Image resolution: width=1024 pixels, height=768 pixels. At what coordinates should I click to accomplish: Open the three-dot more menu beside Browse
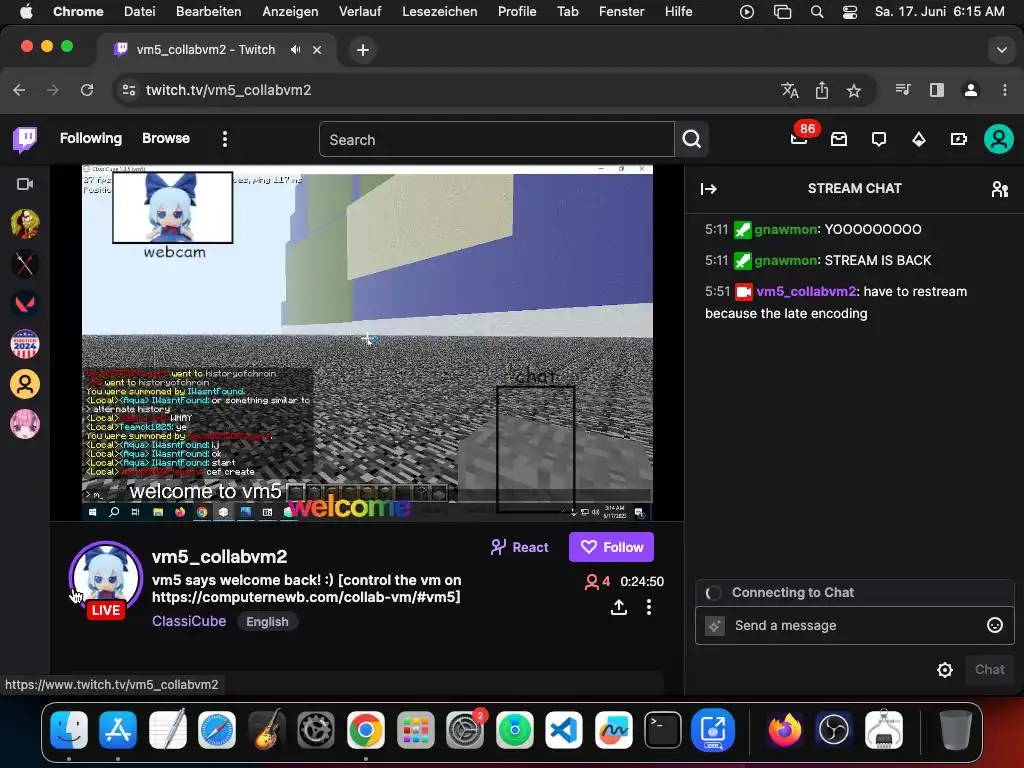pos(225,139)
